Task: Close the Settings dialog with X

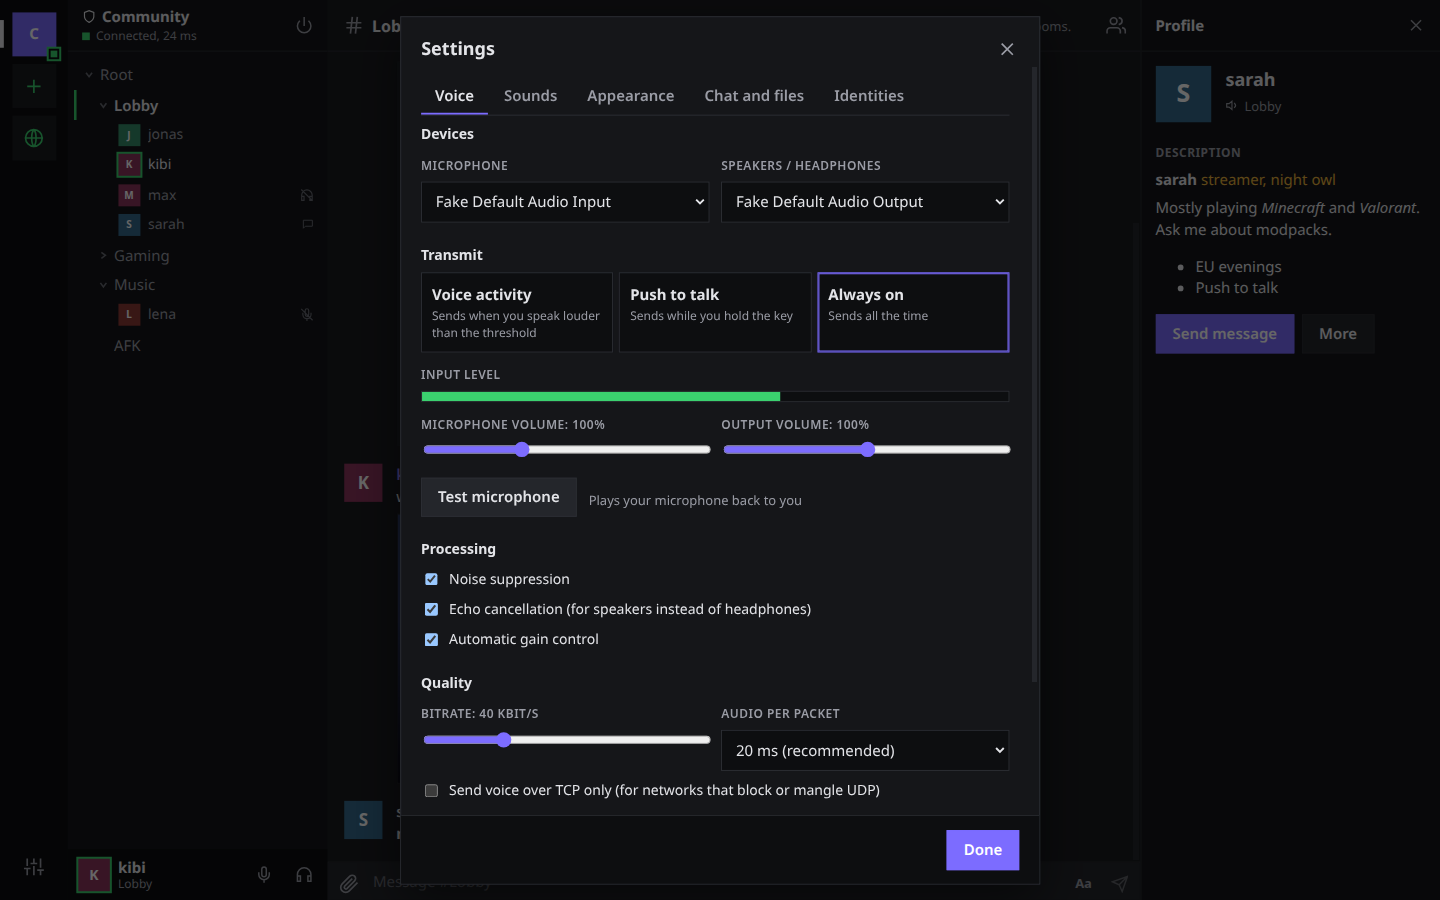Action: (1007, 49)
